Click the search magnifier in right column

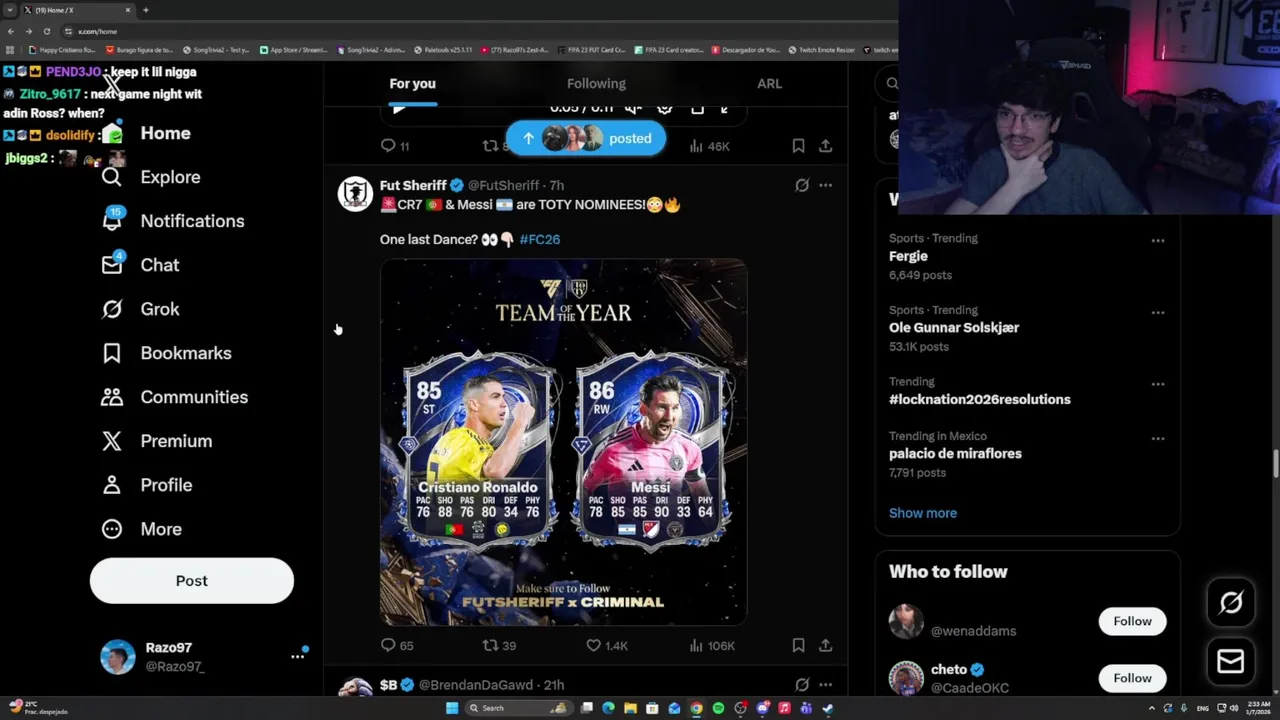pyautogui.click(x=892, y=84)
